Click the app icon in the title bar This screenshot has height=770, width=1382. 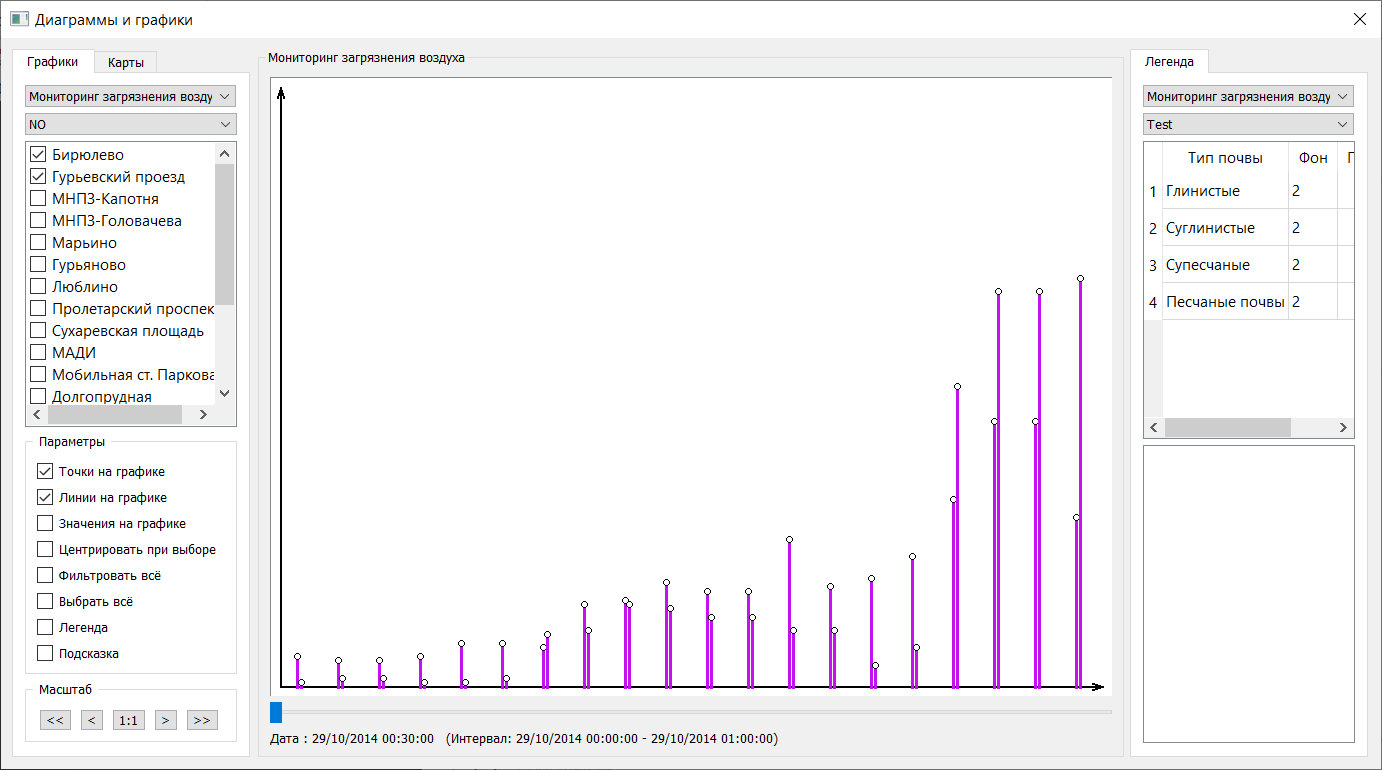pos(19,19)
